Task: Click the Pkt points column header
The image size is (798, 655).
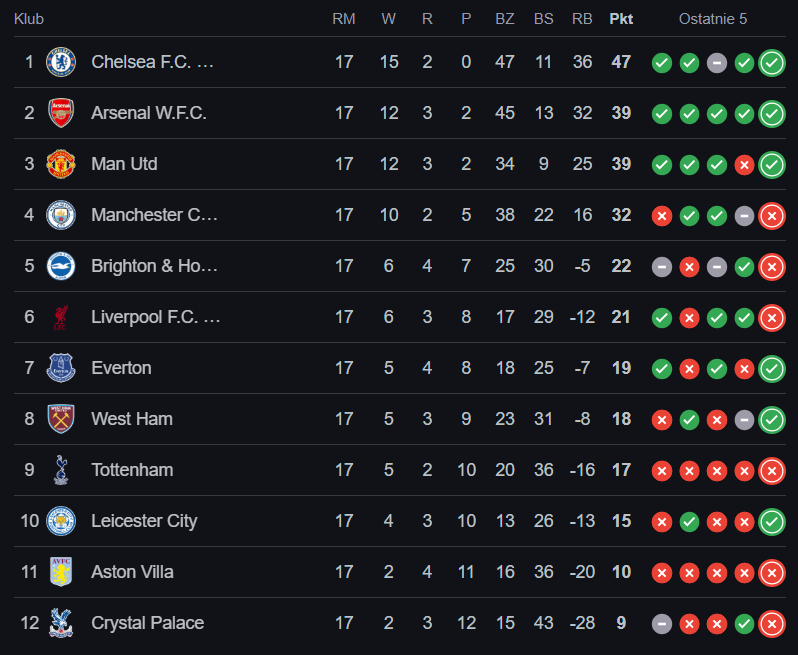Action: [x=621, y=19]
